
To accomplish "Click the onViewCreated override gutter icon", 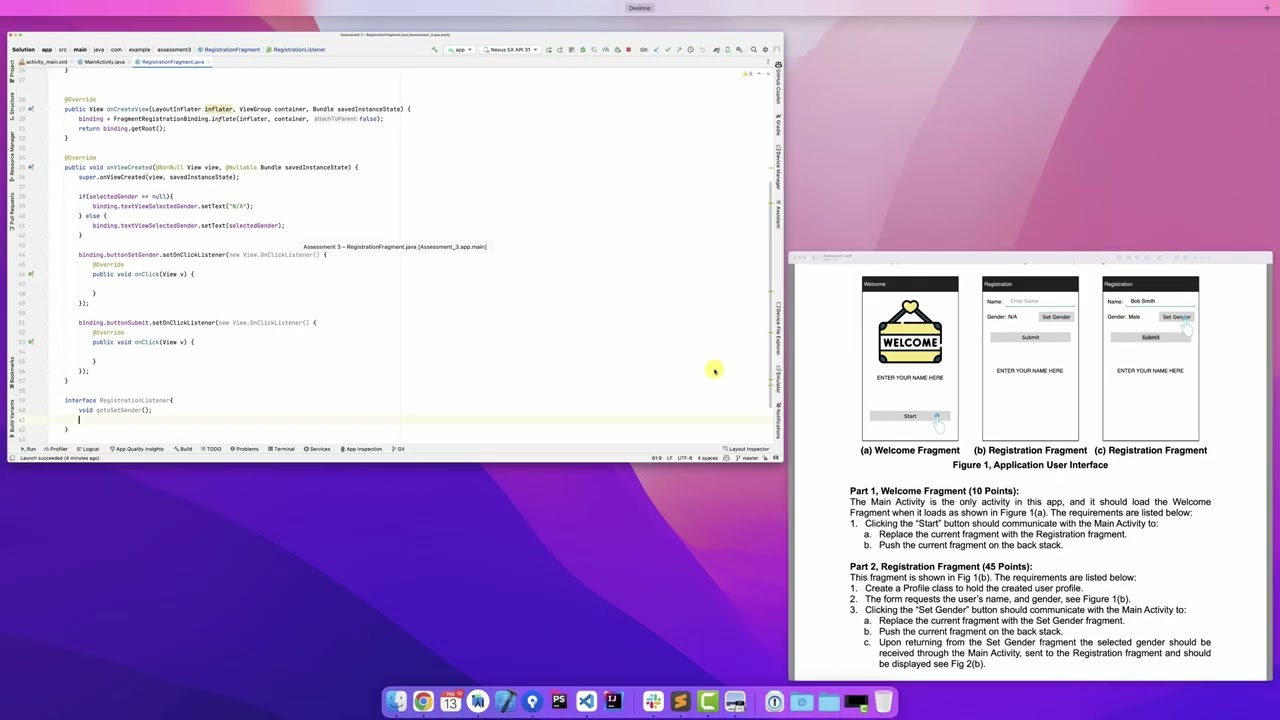I will pos(31,167).
